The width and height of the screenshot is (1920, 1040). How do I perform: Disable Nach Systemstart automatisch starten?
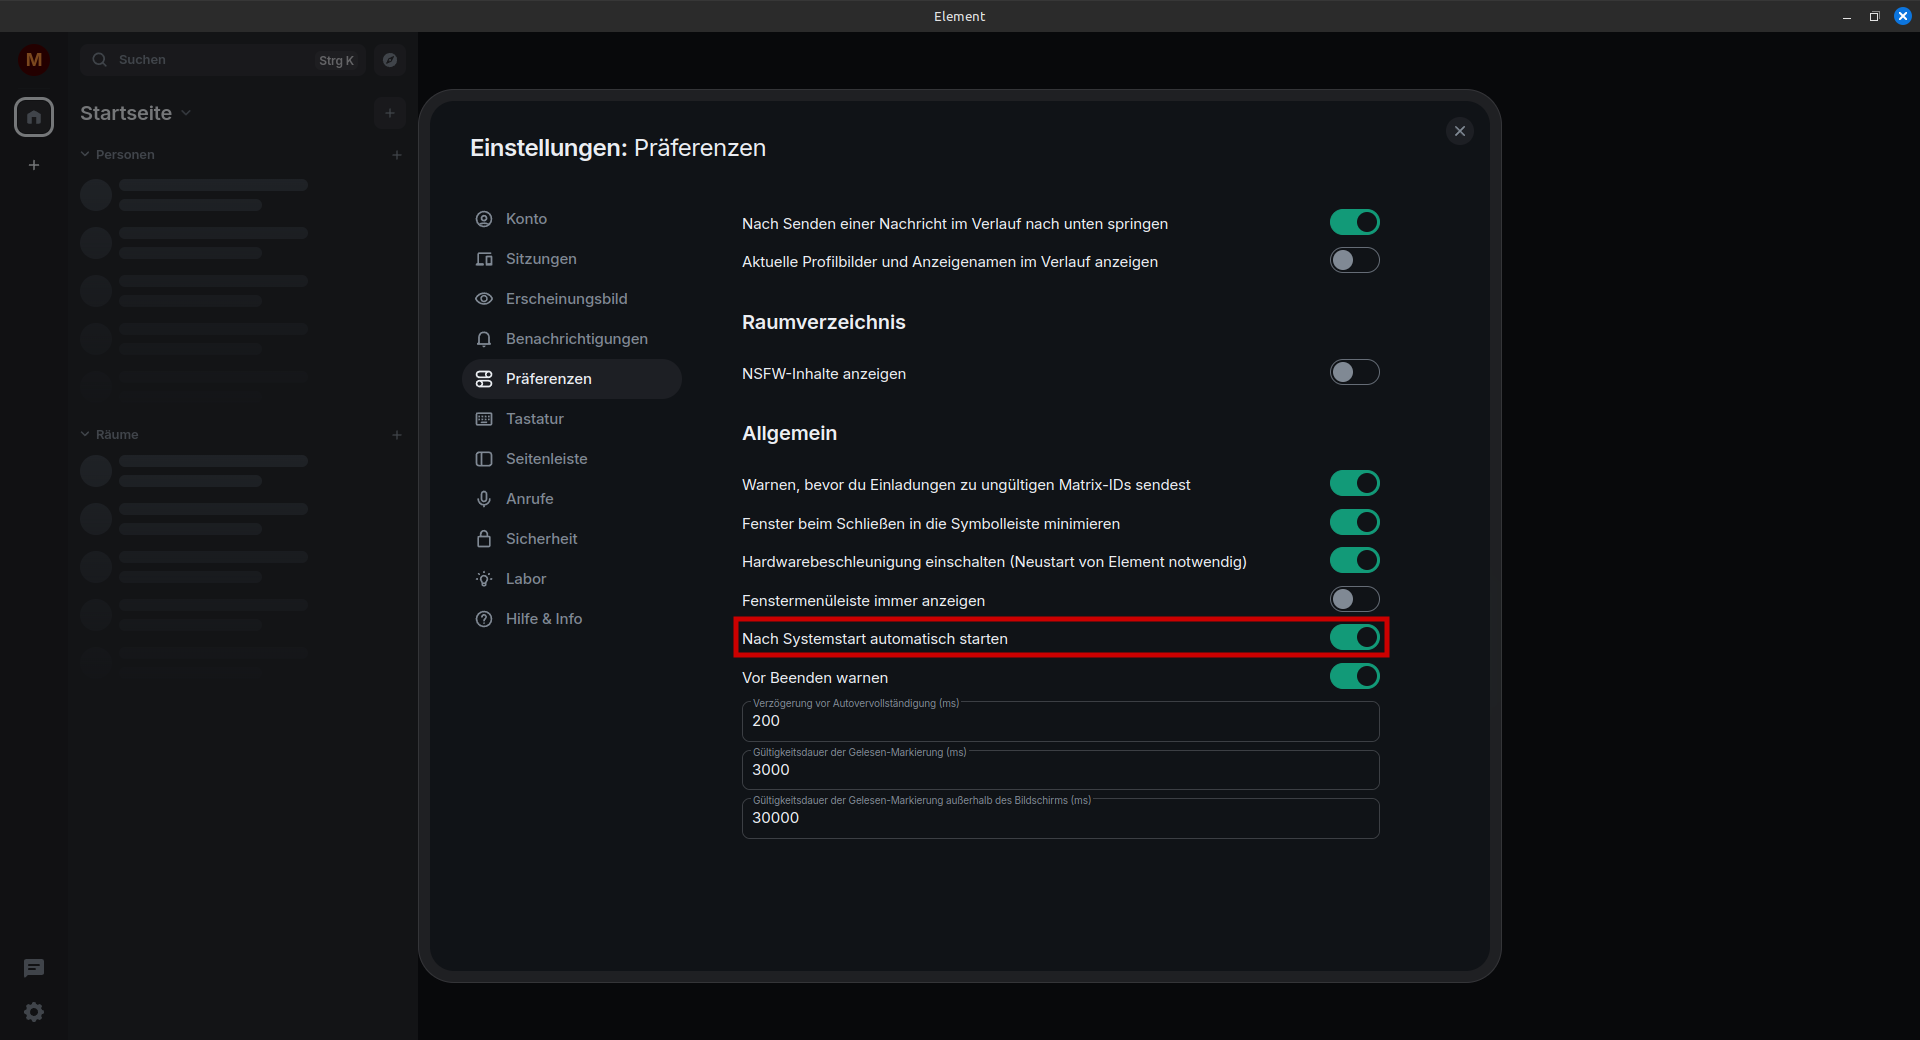(x=1354, y=638)
